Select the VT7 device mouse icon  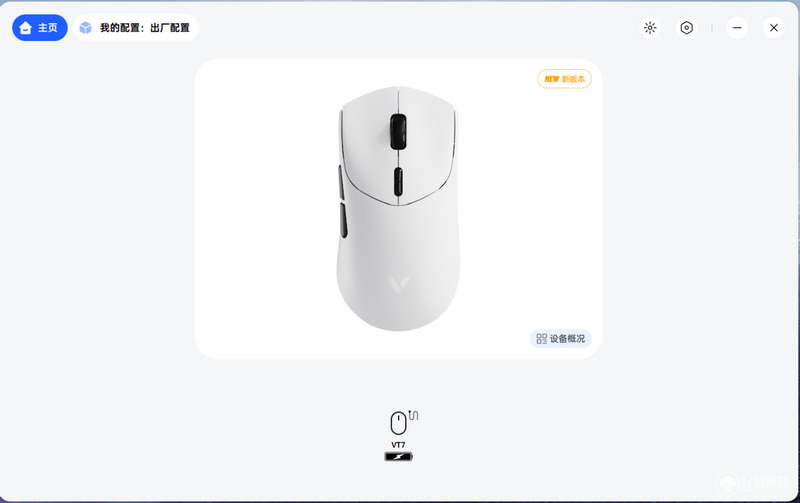(x=398, y=423)
